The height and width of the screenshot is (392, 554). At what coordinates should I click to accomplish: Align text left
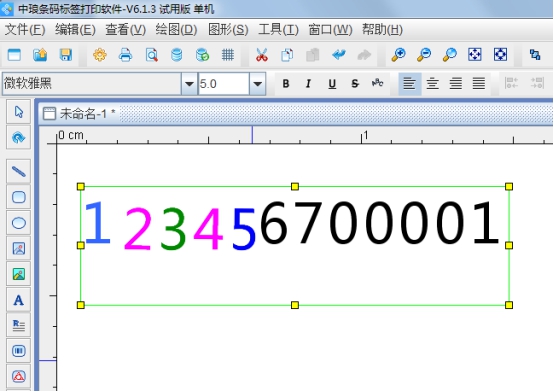409,84
